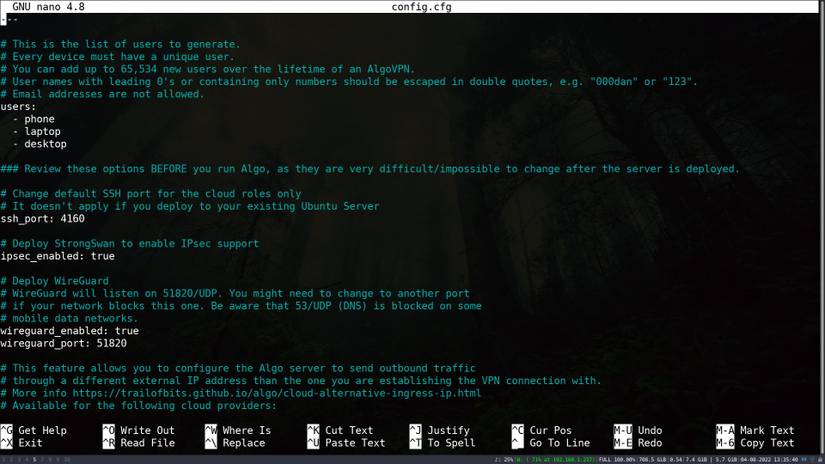Click the 'ssh_port: 4160' line

pyautogui.click(x=43, y=218)
